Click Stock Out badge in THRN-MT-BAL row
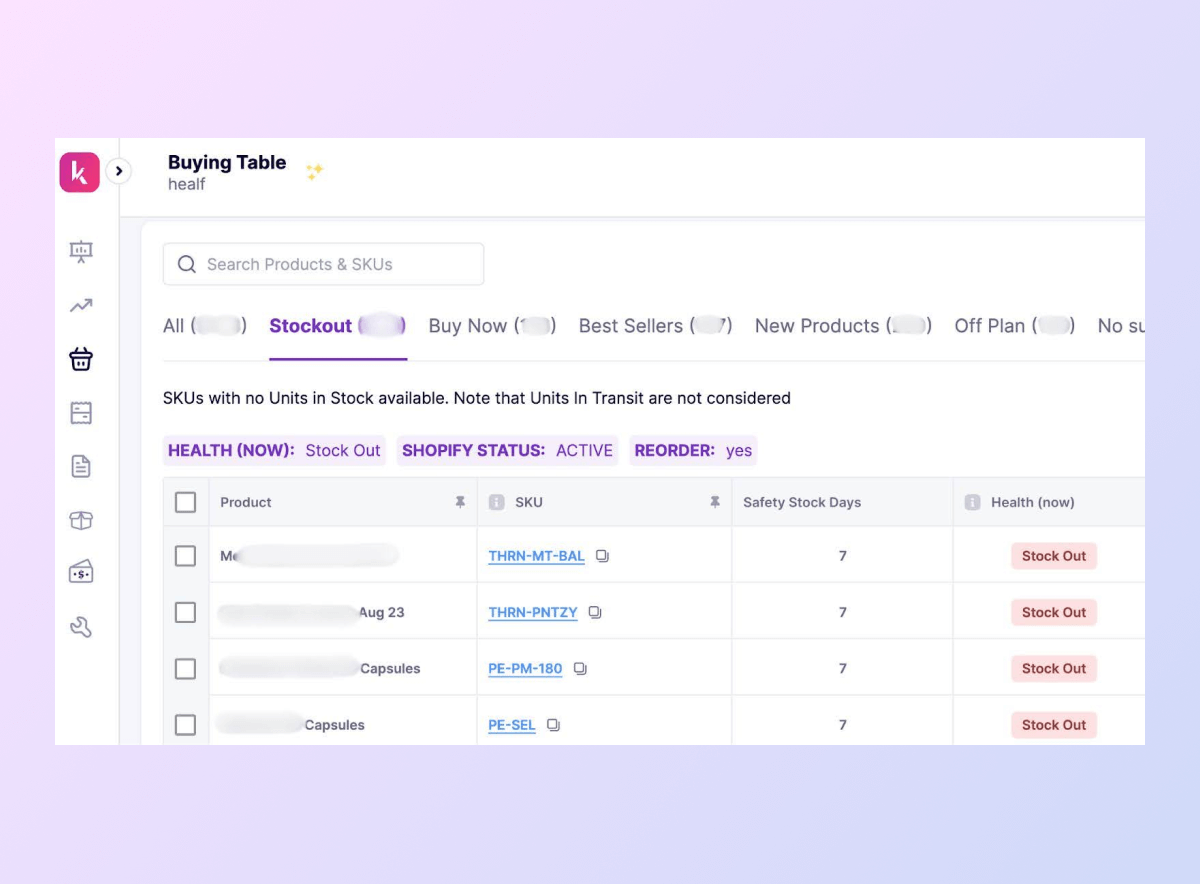Viewport: 1200px width, 884px height. pos(1054,556)
